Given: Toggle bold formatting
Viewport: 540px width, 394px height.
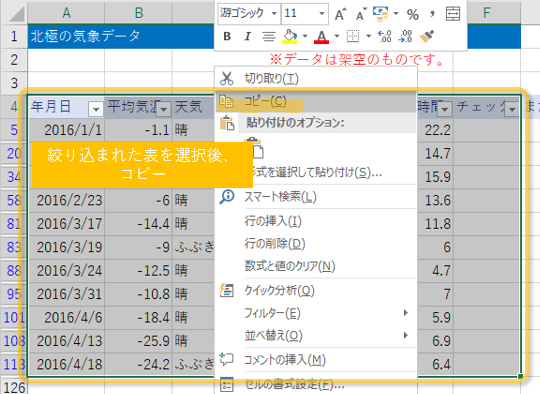Looking at the screenshot, I should (227, 36).
